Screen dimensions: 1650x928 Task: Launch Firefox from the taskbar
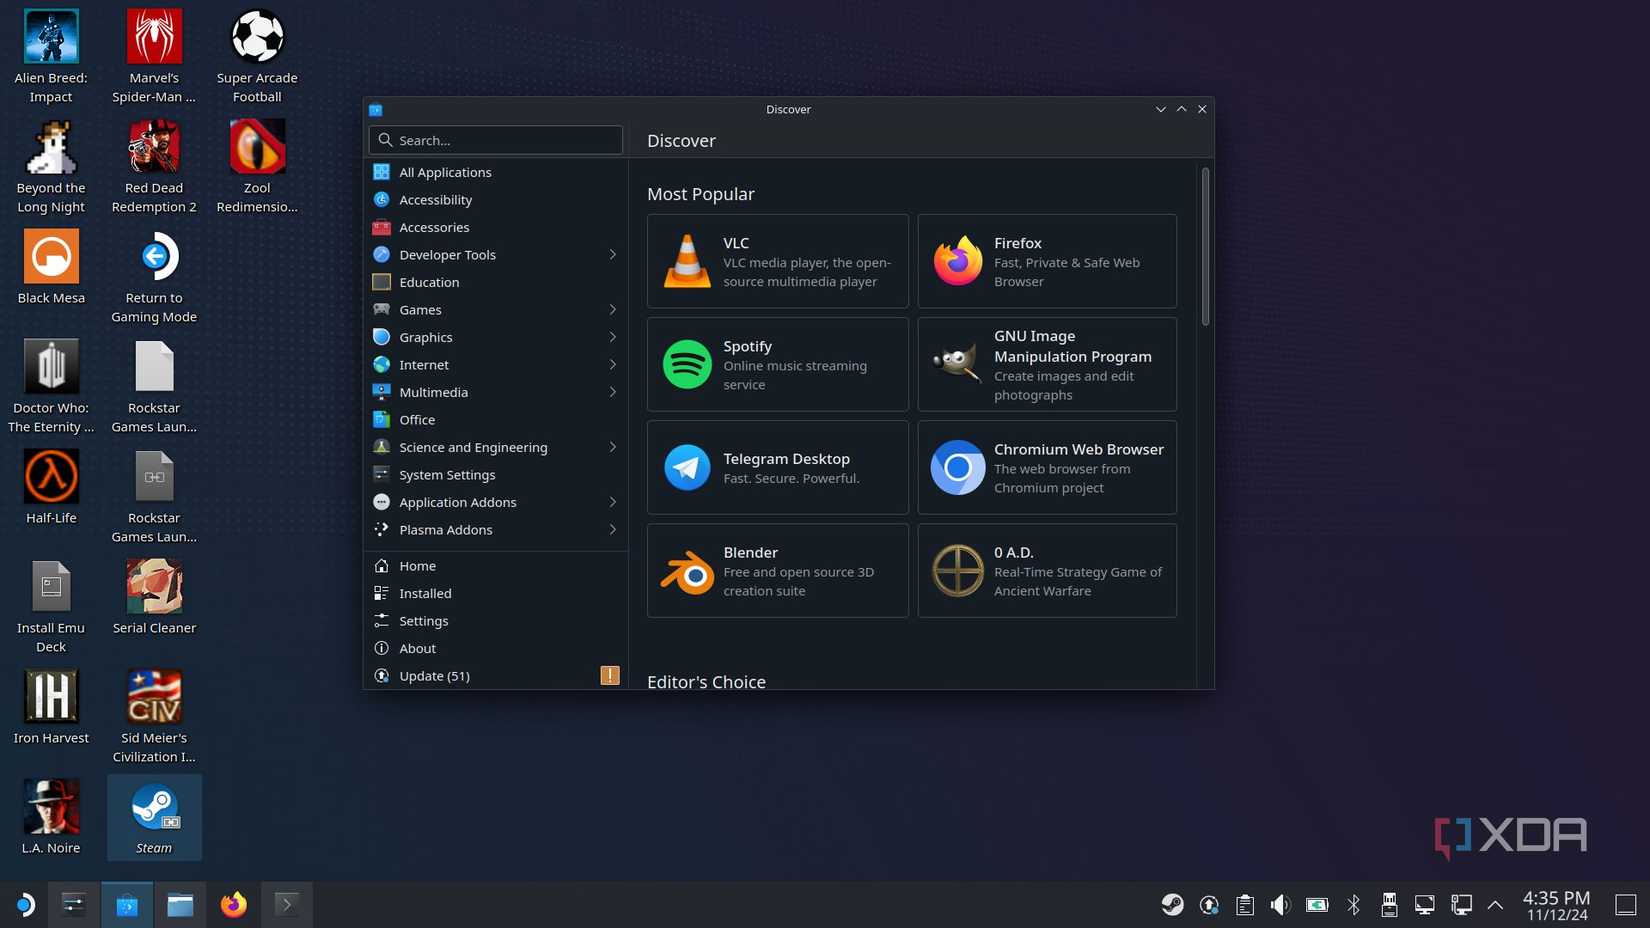pos(232,904)
